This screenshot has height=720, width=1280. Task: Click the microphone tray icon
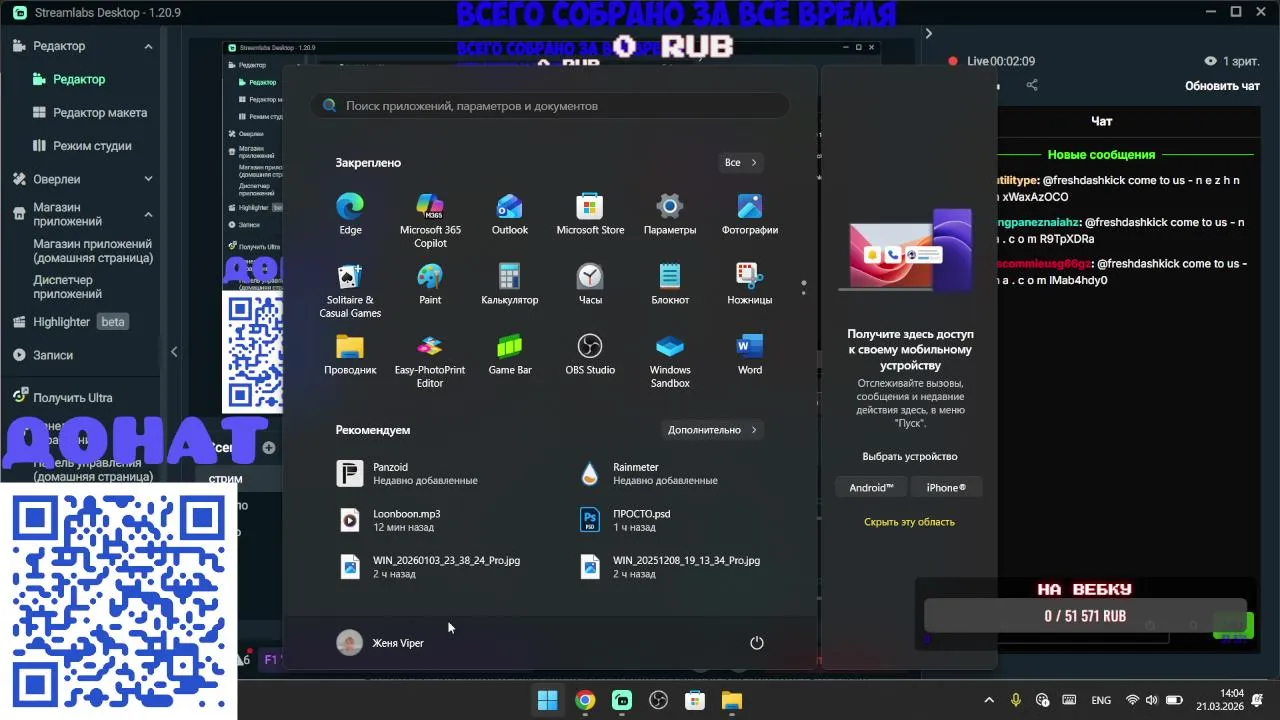point(1016,700)
